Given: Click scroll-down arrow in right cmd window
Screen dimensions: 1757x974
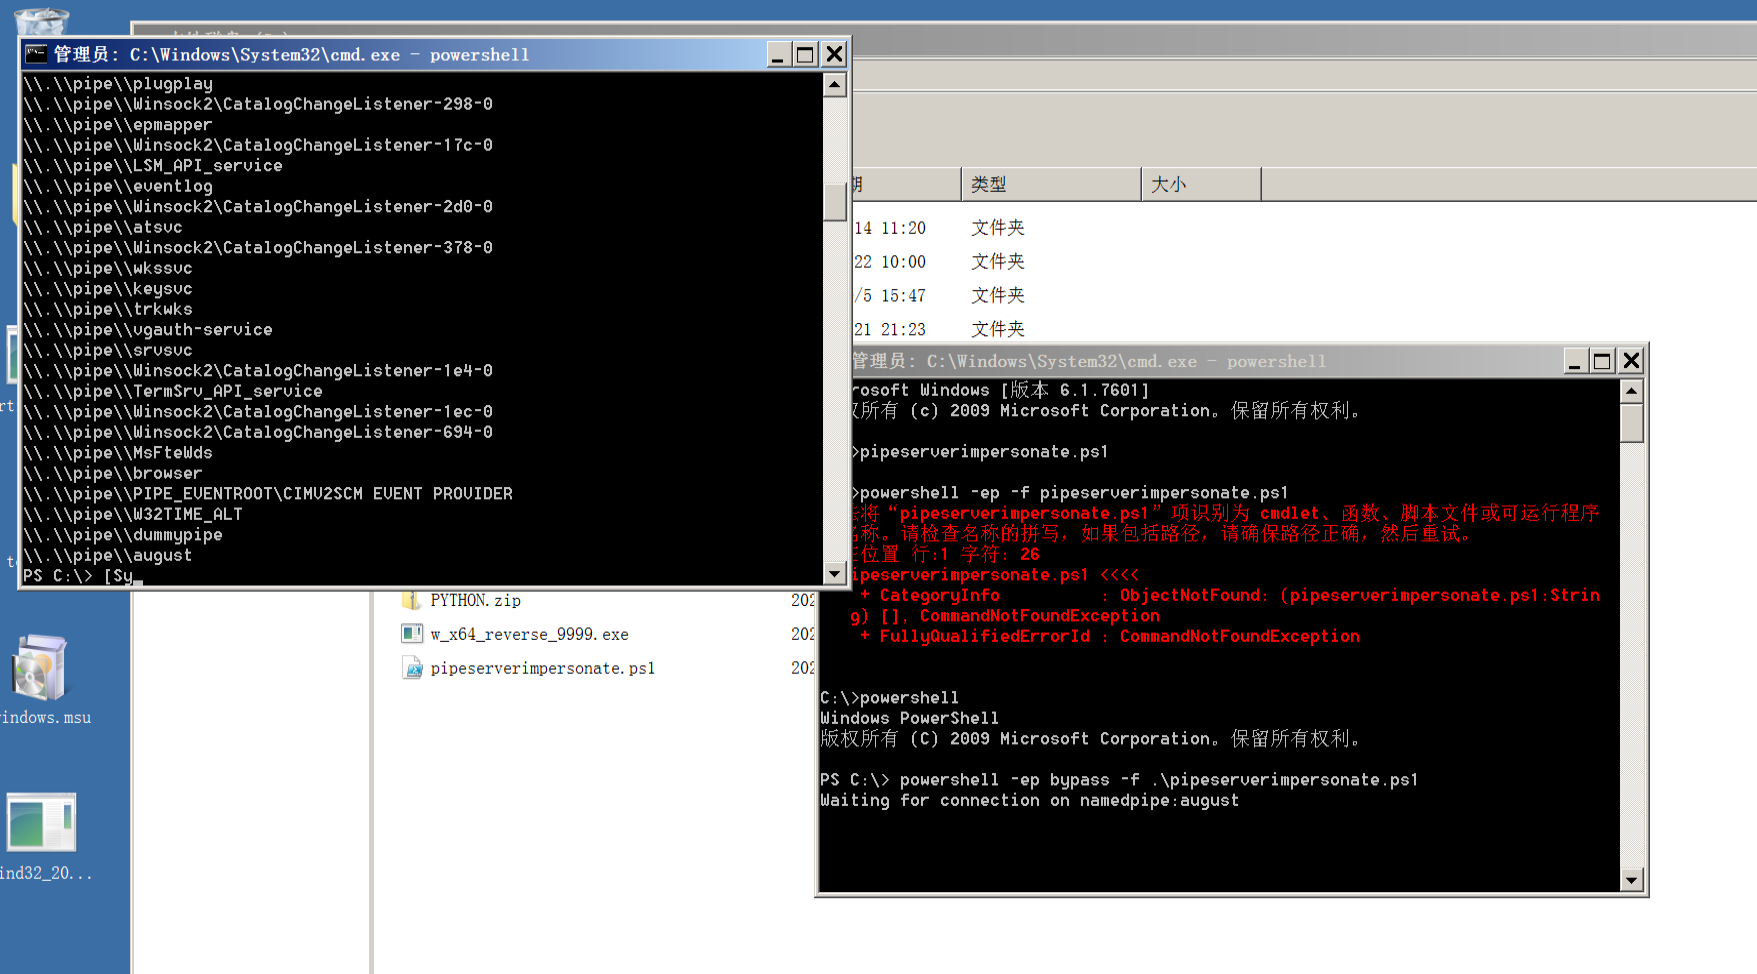Looking at the screenshot, I should (x=1632, y=880).
